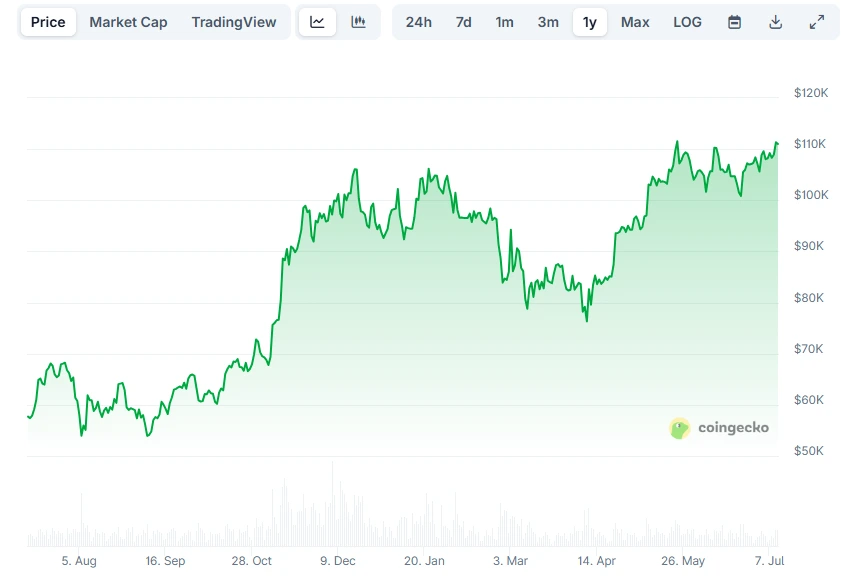The image size is (845, 583).
Task: Select the 3m range
Action: click(547, 21)
